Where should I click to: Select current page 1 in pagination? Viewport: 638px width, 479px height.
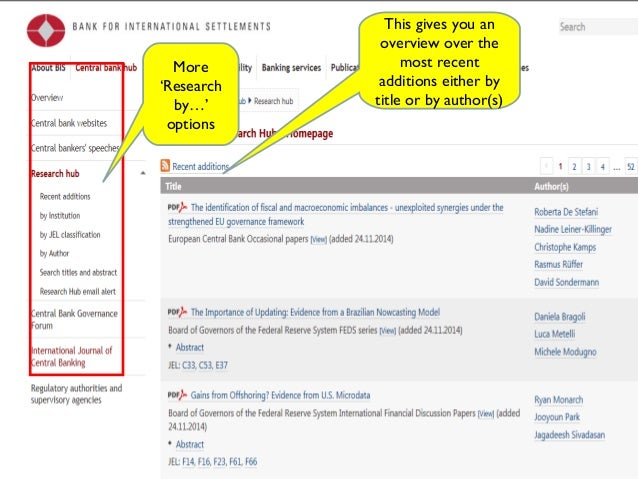tap(560, 166)
